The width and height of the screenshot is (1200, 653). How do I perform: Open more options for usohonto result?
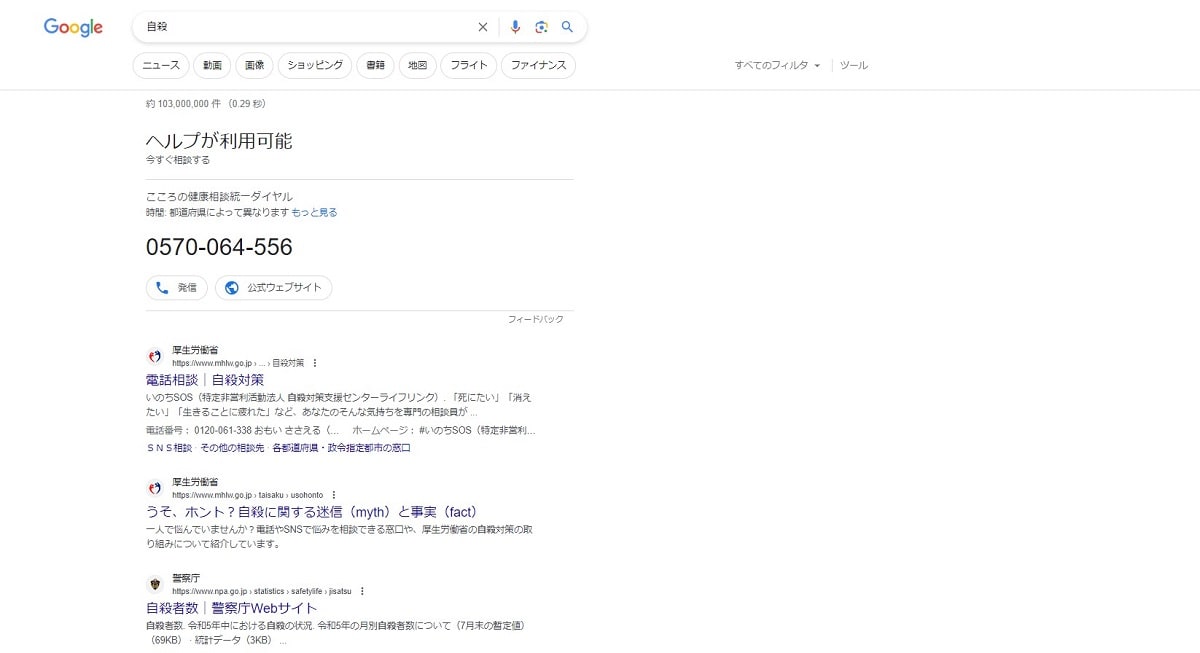tap(334, 495)
